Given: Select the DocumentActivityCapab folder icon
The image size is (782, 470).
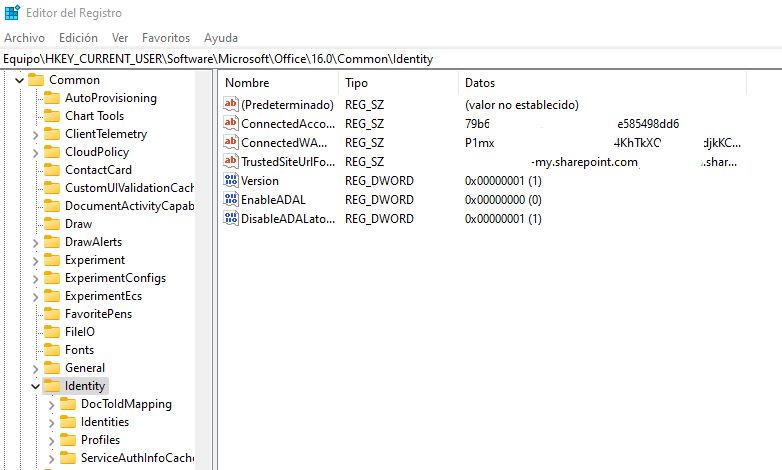Looking at the screenshot, I should tap(52, 206).
